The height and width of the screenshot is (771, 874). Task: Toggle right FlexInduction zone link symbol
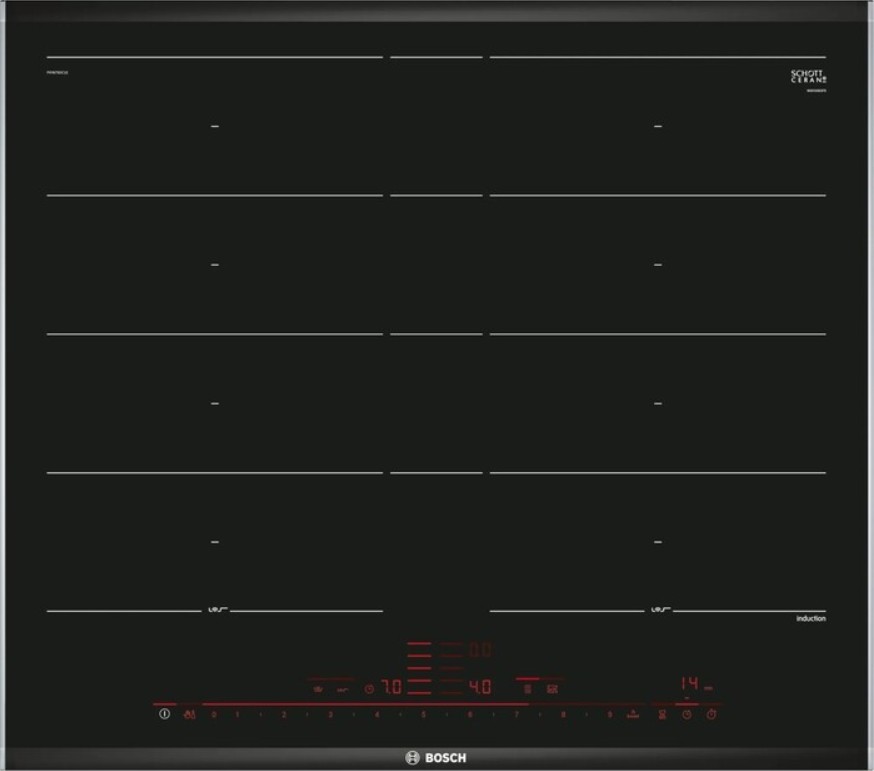tap(659, 609)
